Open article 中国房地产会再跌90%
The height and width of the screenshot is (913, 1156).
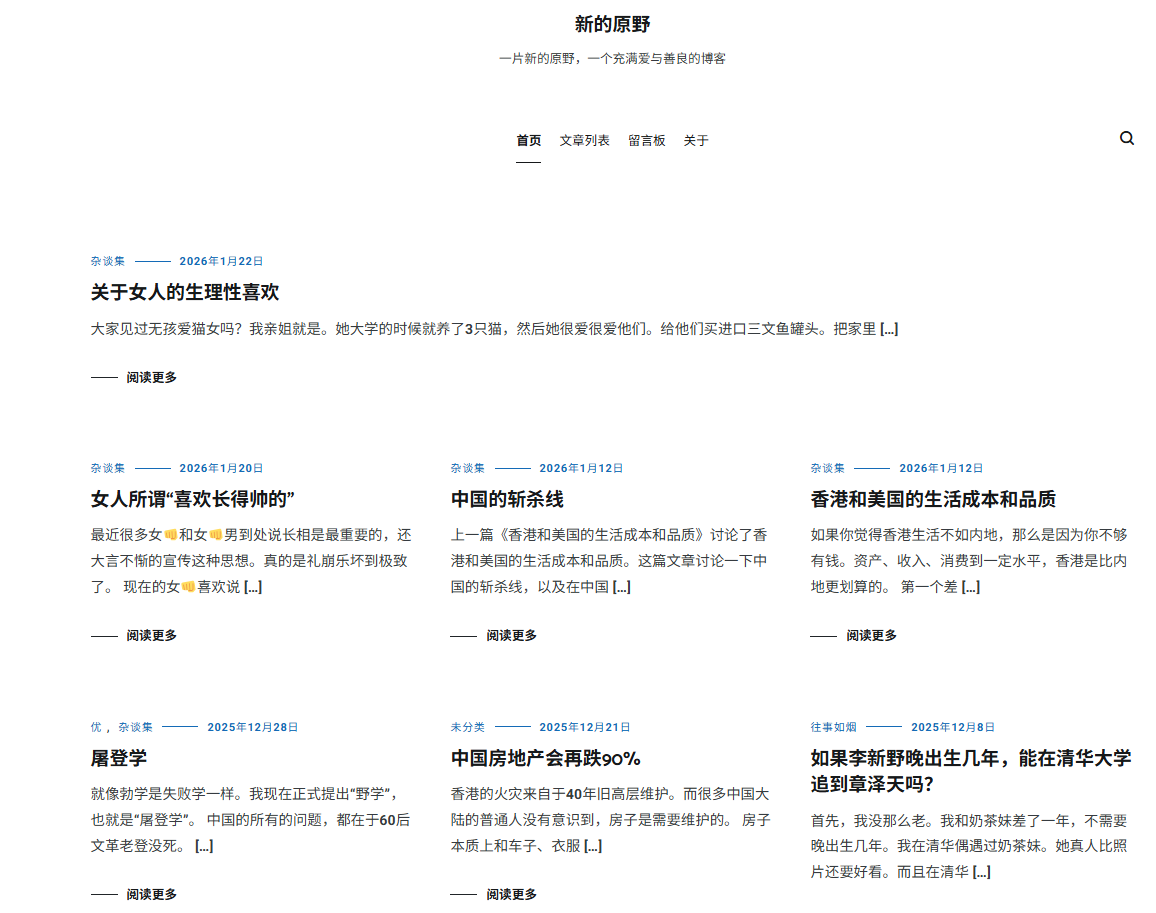pos(545,758)
